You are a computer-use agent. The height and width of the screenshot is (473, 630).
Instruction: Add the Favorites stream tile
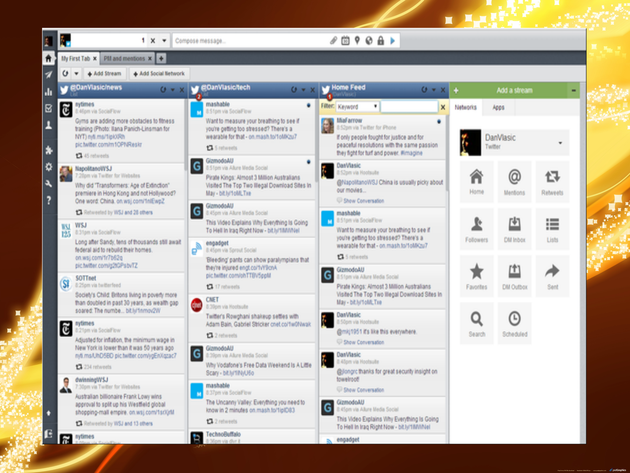click(477, 276)
